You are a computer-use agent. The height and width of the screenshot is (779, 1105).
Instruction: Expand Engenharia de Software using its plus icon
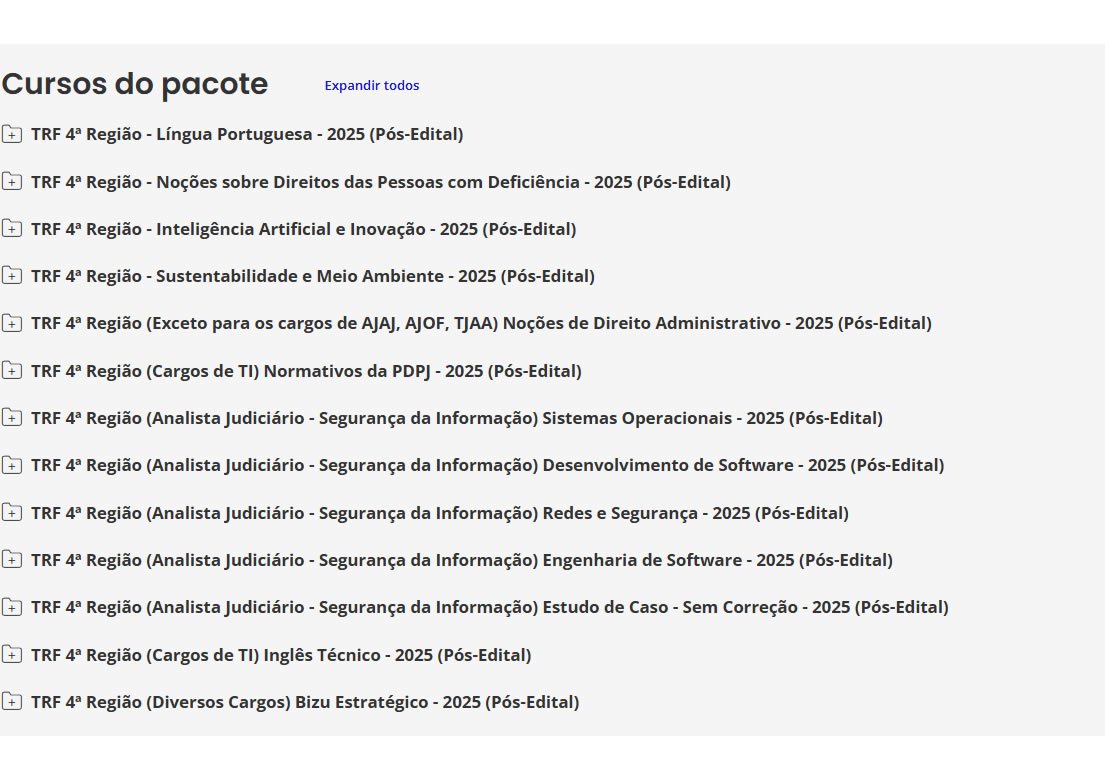click(x=11, y=560)
